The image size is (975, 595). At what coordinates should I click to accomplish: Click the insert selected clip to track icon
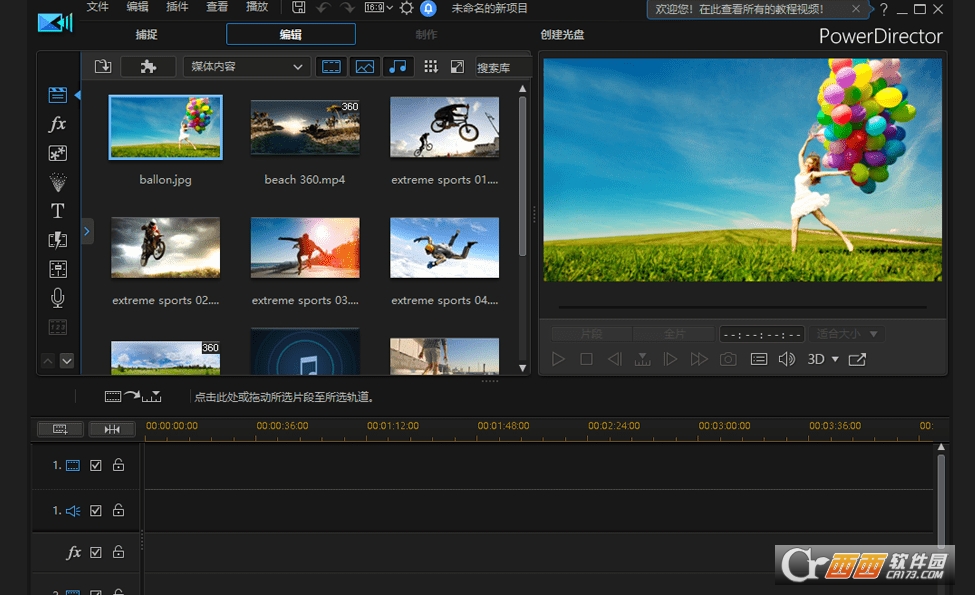pyautogui.click(x=133, y=396)
